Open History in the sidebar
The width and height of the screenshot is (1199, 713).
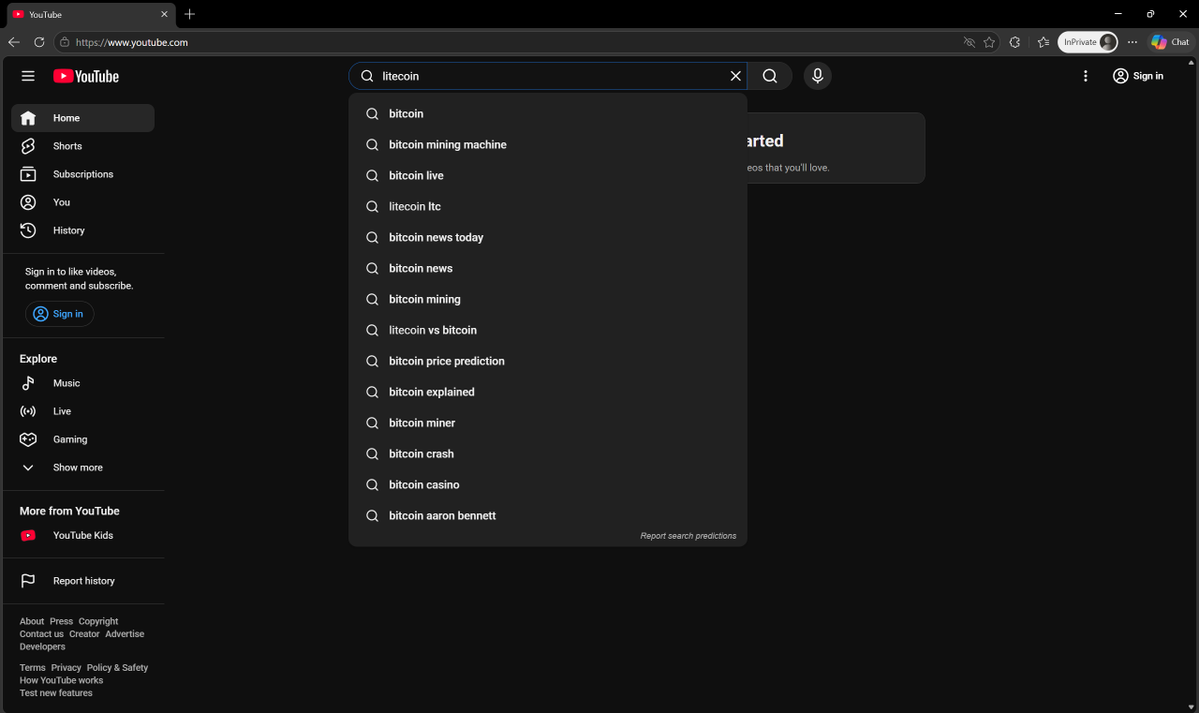click(x=83, y=230)
